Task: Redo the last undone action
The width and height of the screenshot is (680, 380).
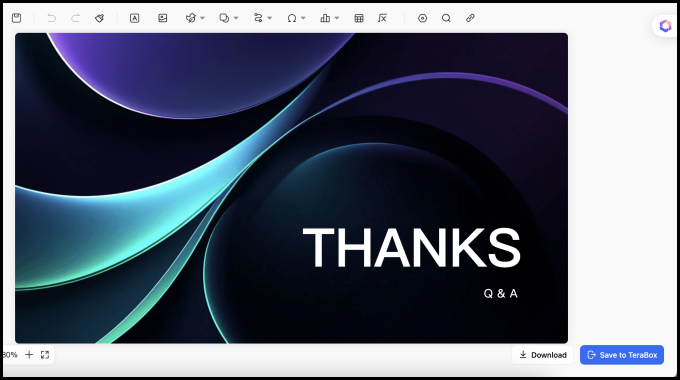Action: coord(75,18)
